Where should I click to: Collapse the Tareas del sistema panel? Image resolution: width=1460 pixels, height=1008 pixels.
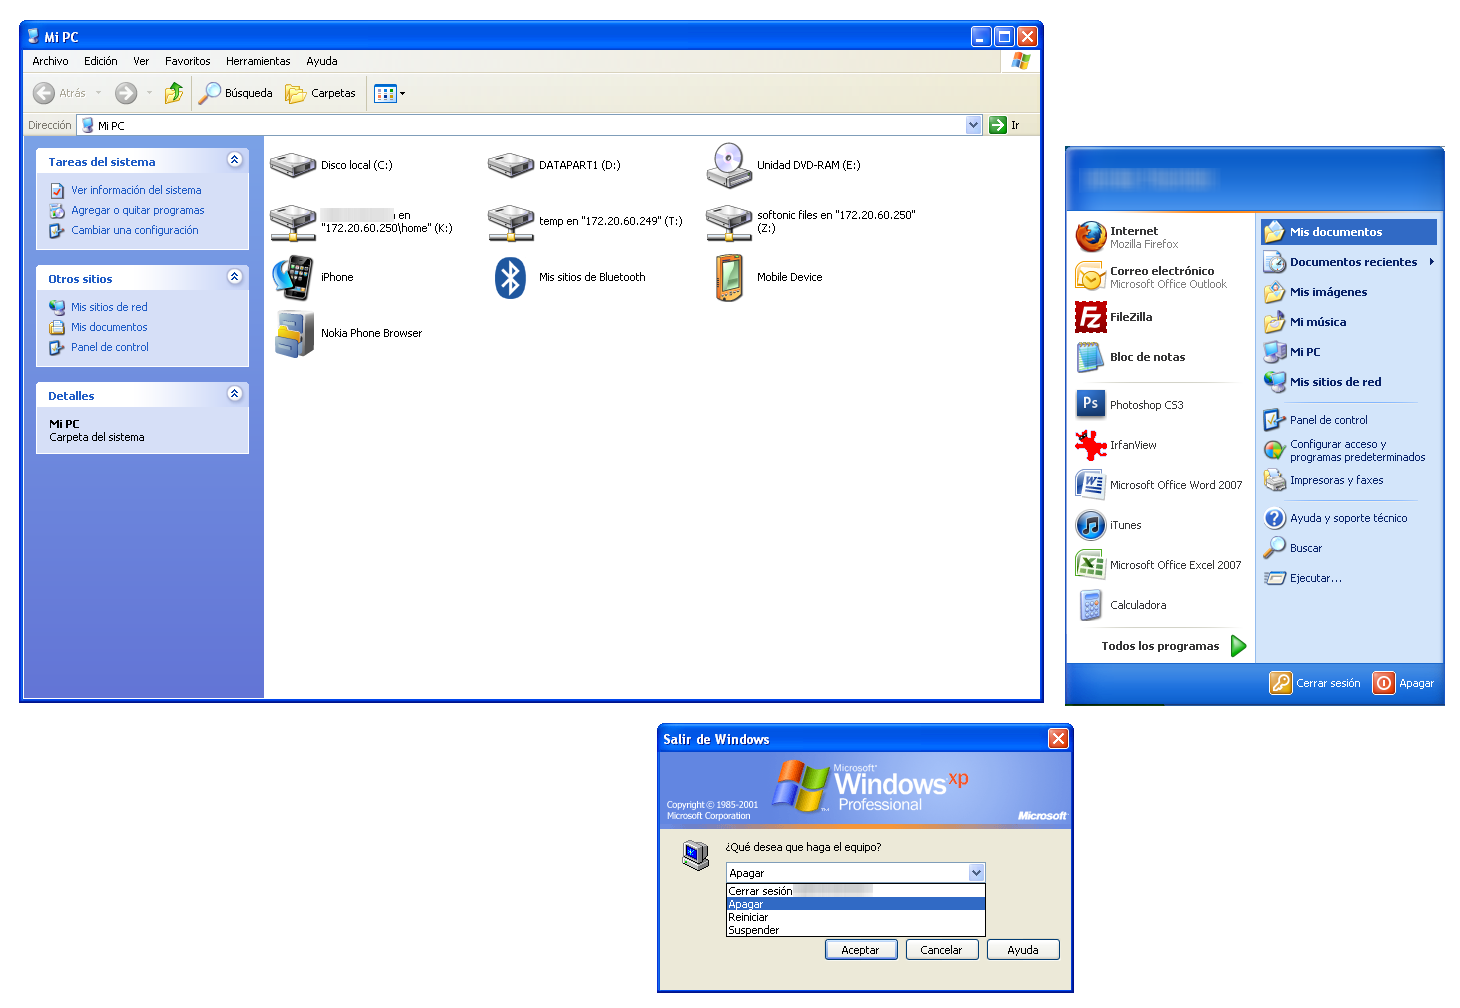[x=234, y=160]
